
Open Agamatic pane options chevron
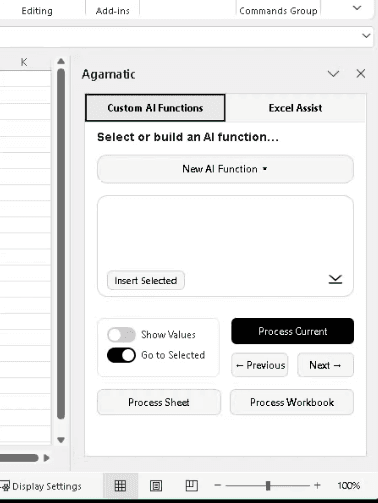point(333,74)
